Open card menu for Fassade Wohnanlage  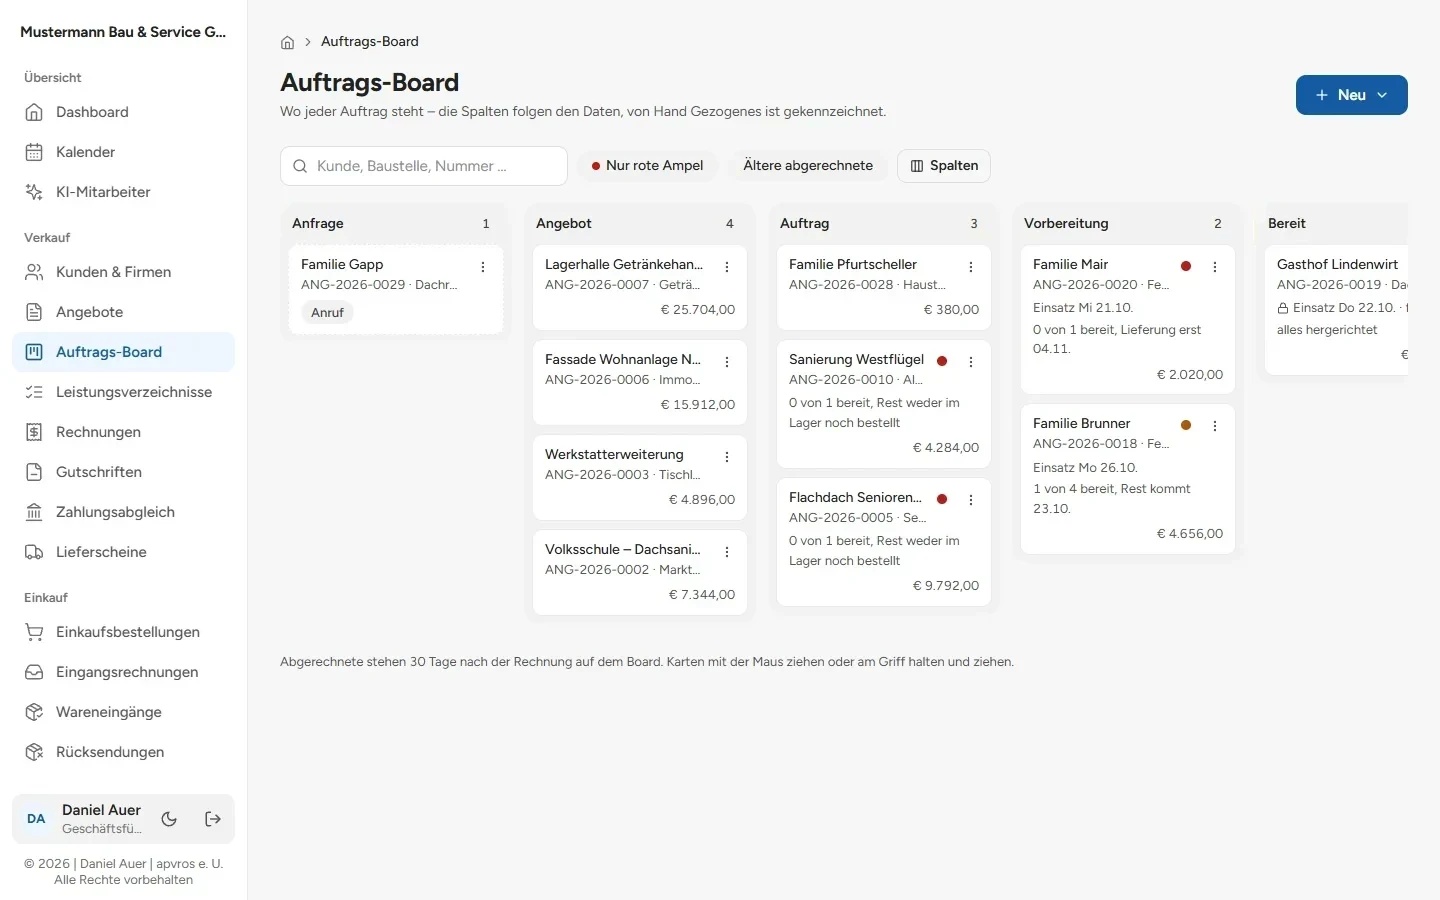[x=727, y=362]
